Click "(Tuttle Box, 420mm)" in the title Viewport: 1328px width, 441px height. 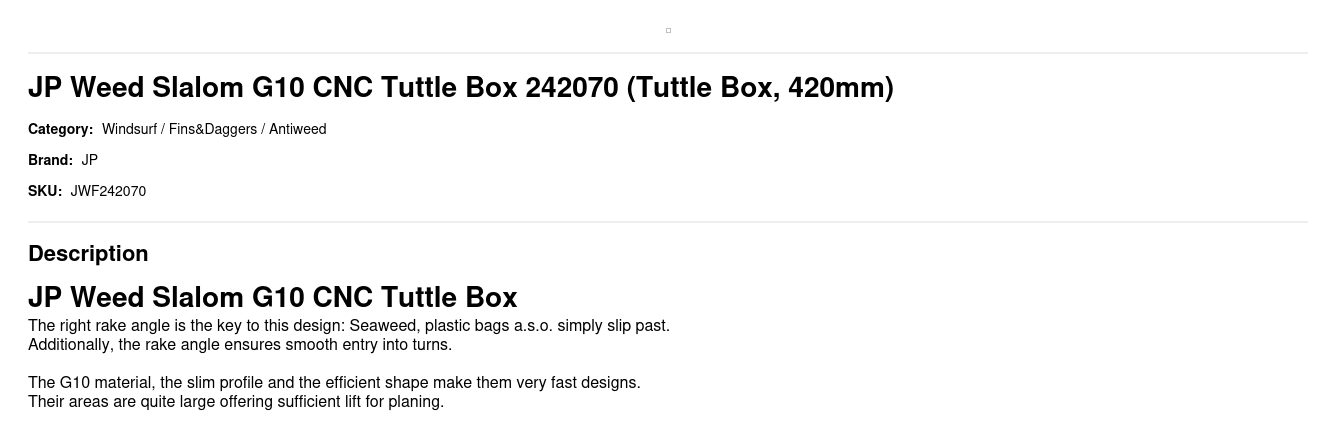coord(760,88)
